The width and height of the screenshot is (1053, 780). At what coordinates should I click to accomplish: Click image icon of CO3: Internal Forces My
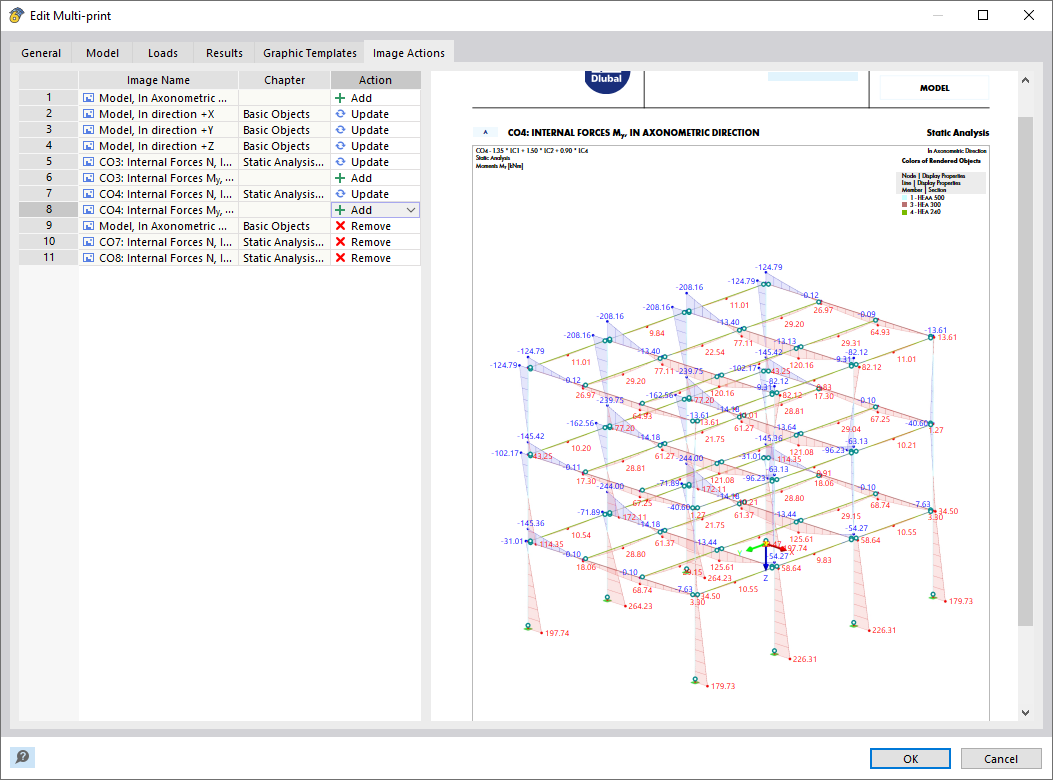point(88,178)
